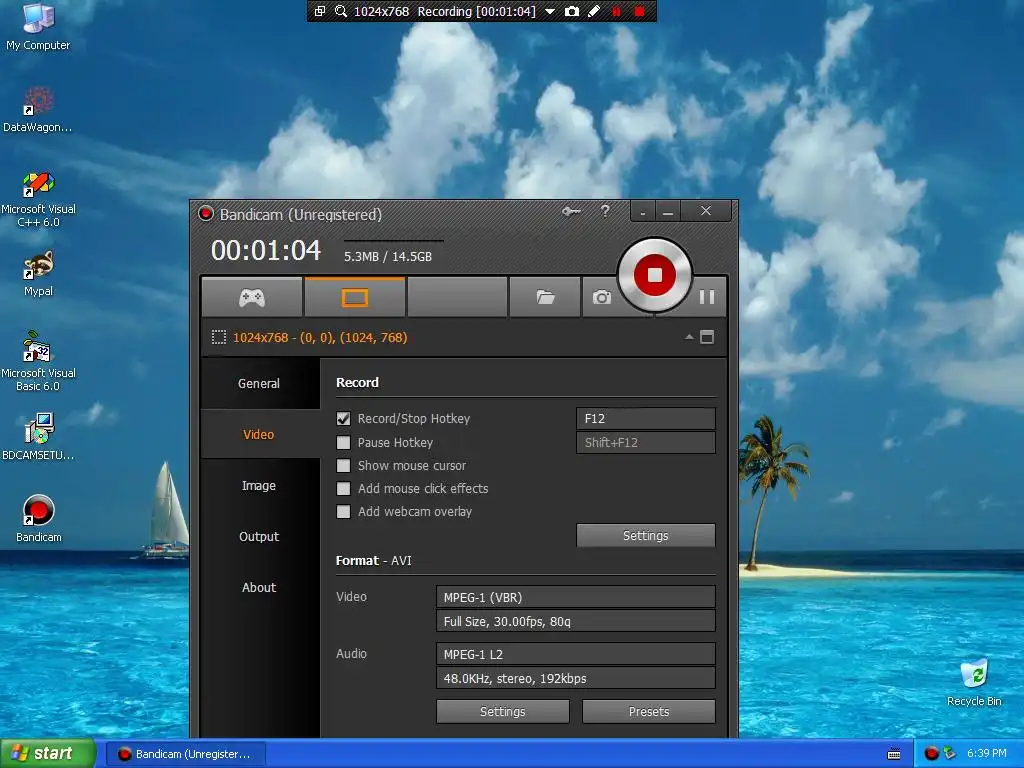This screenshot has width=1024, height=768.
Task: Open My Computer desktop icon
Action: [38, 27]
